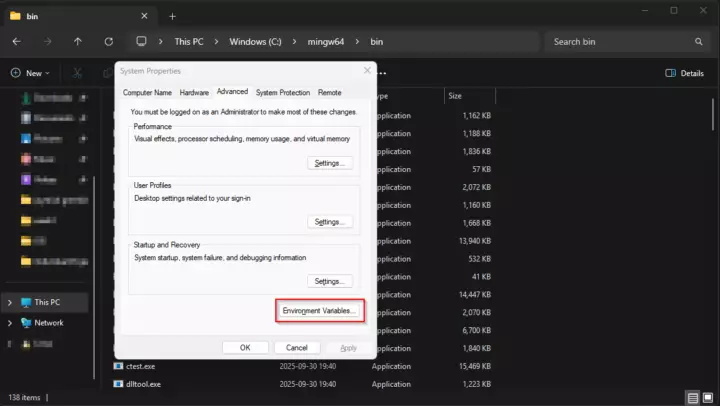720x406 pixels.
Task: Expand the This PC tree node
Action: (x=10, y=302)
